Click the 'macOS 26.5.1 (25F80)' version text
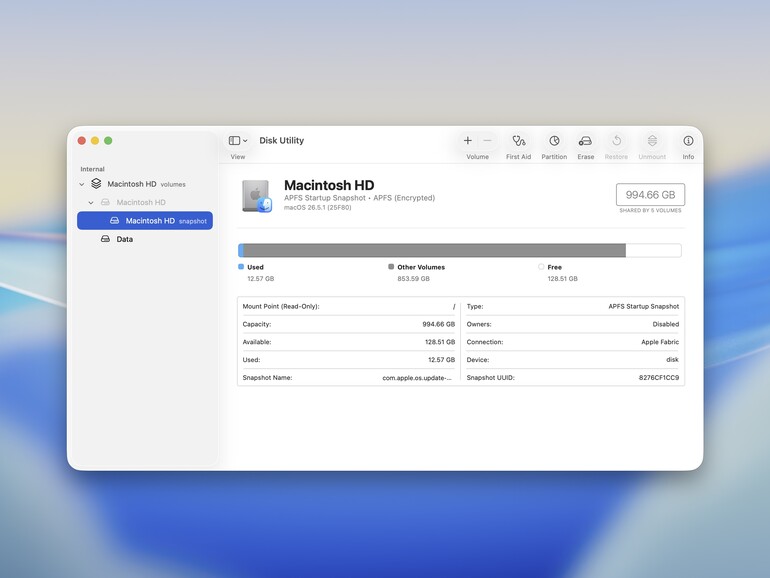Viewport: 770px width, 578px height. tap(318, 208)
